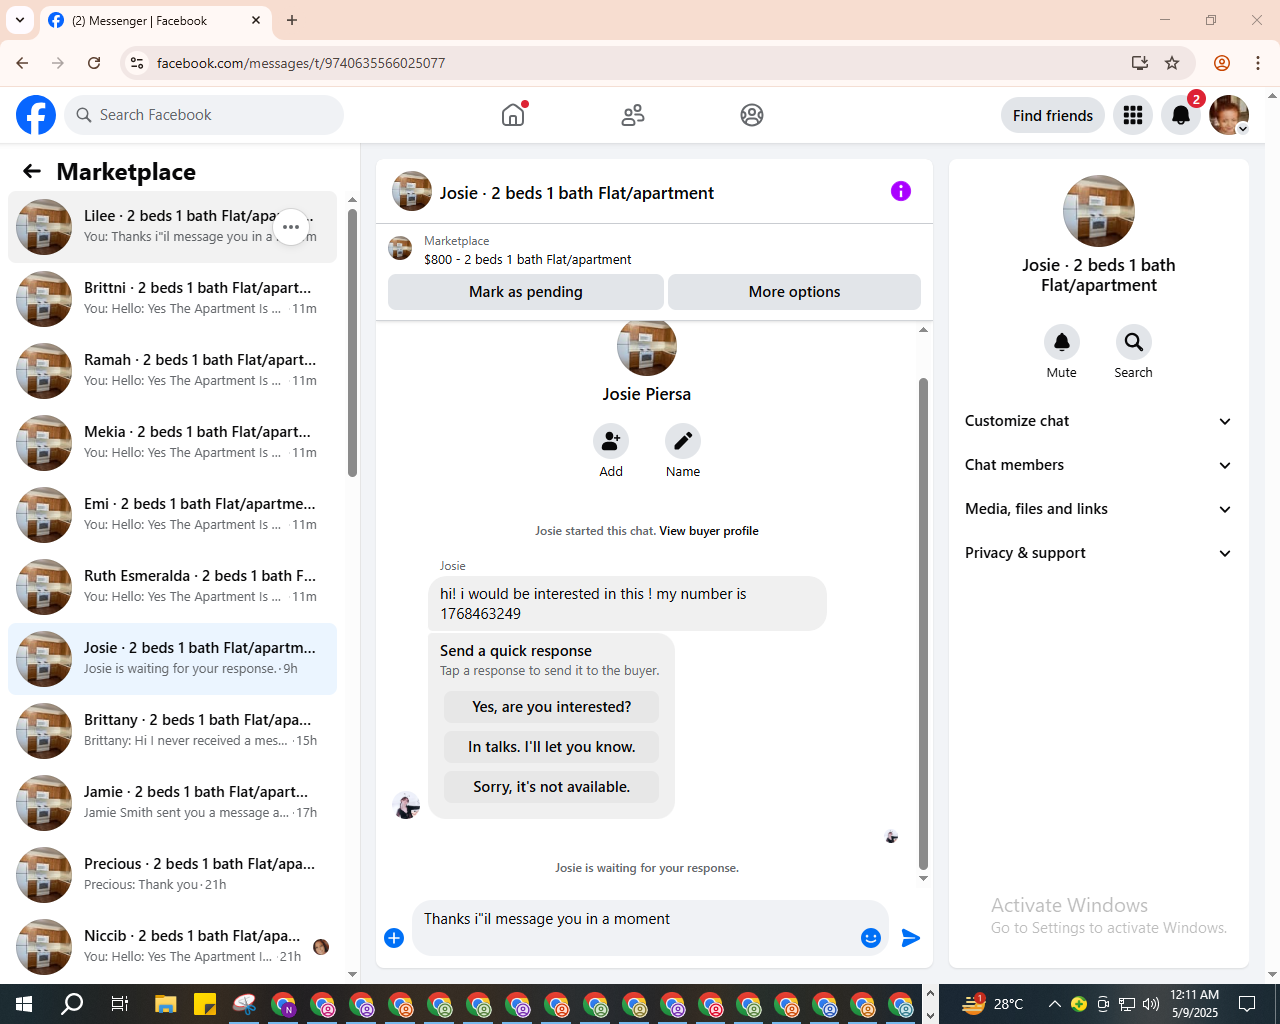Send quick reply 'In talks. I'll let you know.'
The width and height of the screenshot is (1280, 1024).
551,747
